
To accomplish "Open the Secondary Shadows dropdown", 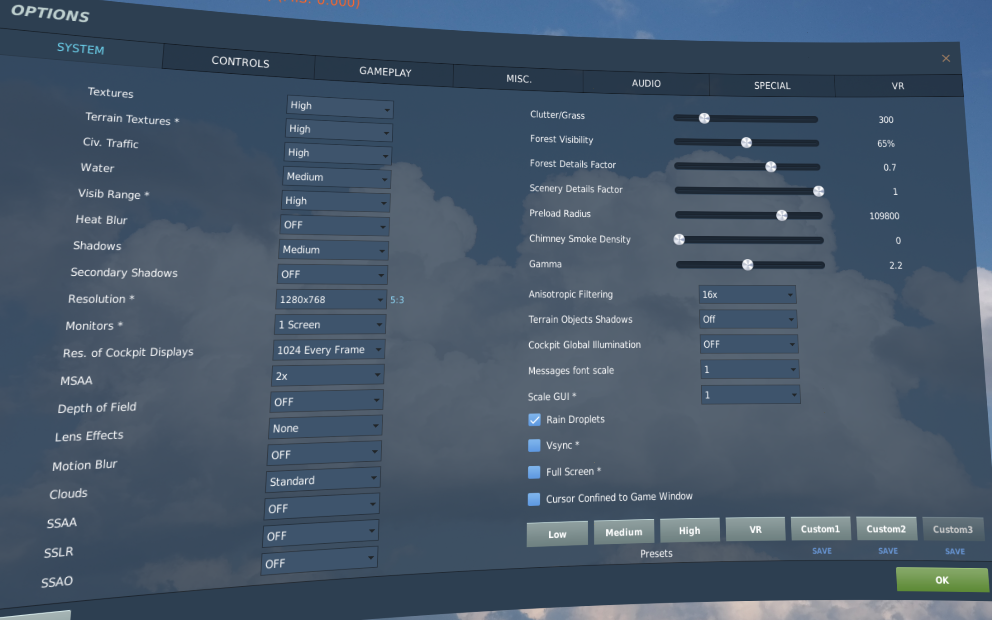I will pyautogui.click(x=332, y=274).
